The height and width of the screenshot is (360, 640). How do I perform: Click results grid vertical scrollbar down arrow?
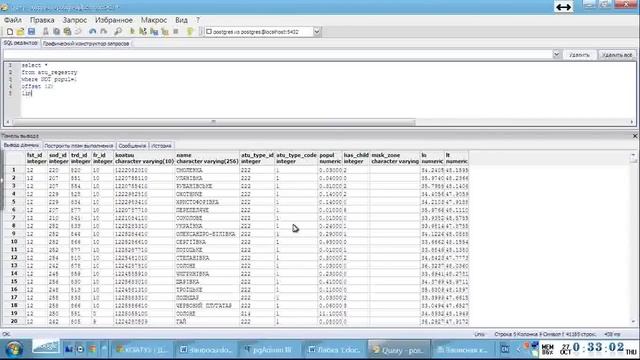(633, 322)
